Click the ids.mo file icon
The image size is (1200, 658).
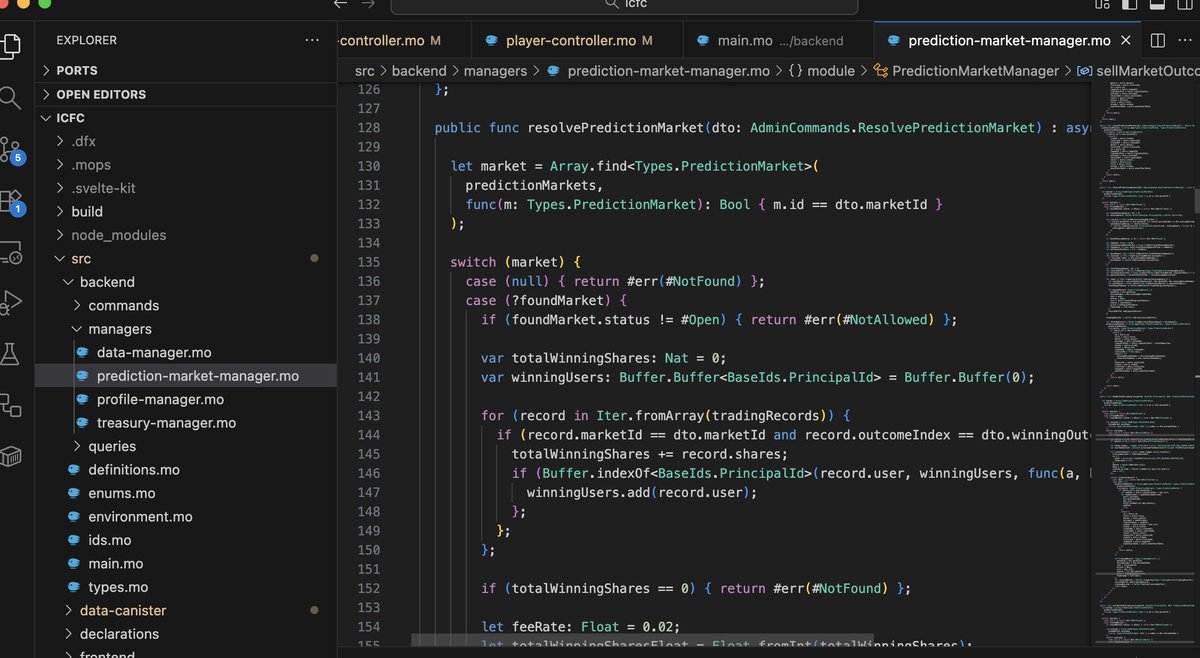(x=72, y=540)
